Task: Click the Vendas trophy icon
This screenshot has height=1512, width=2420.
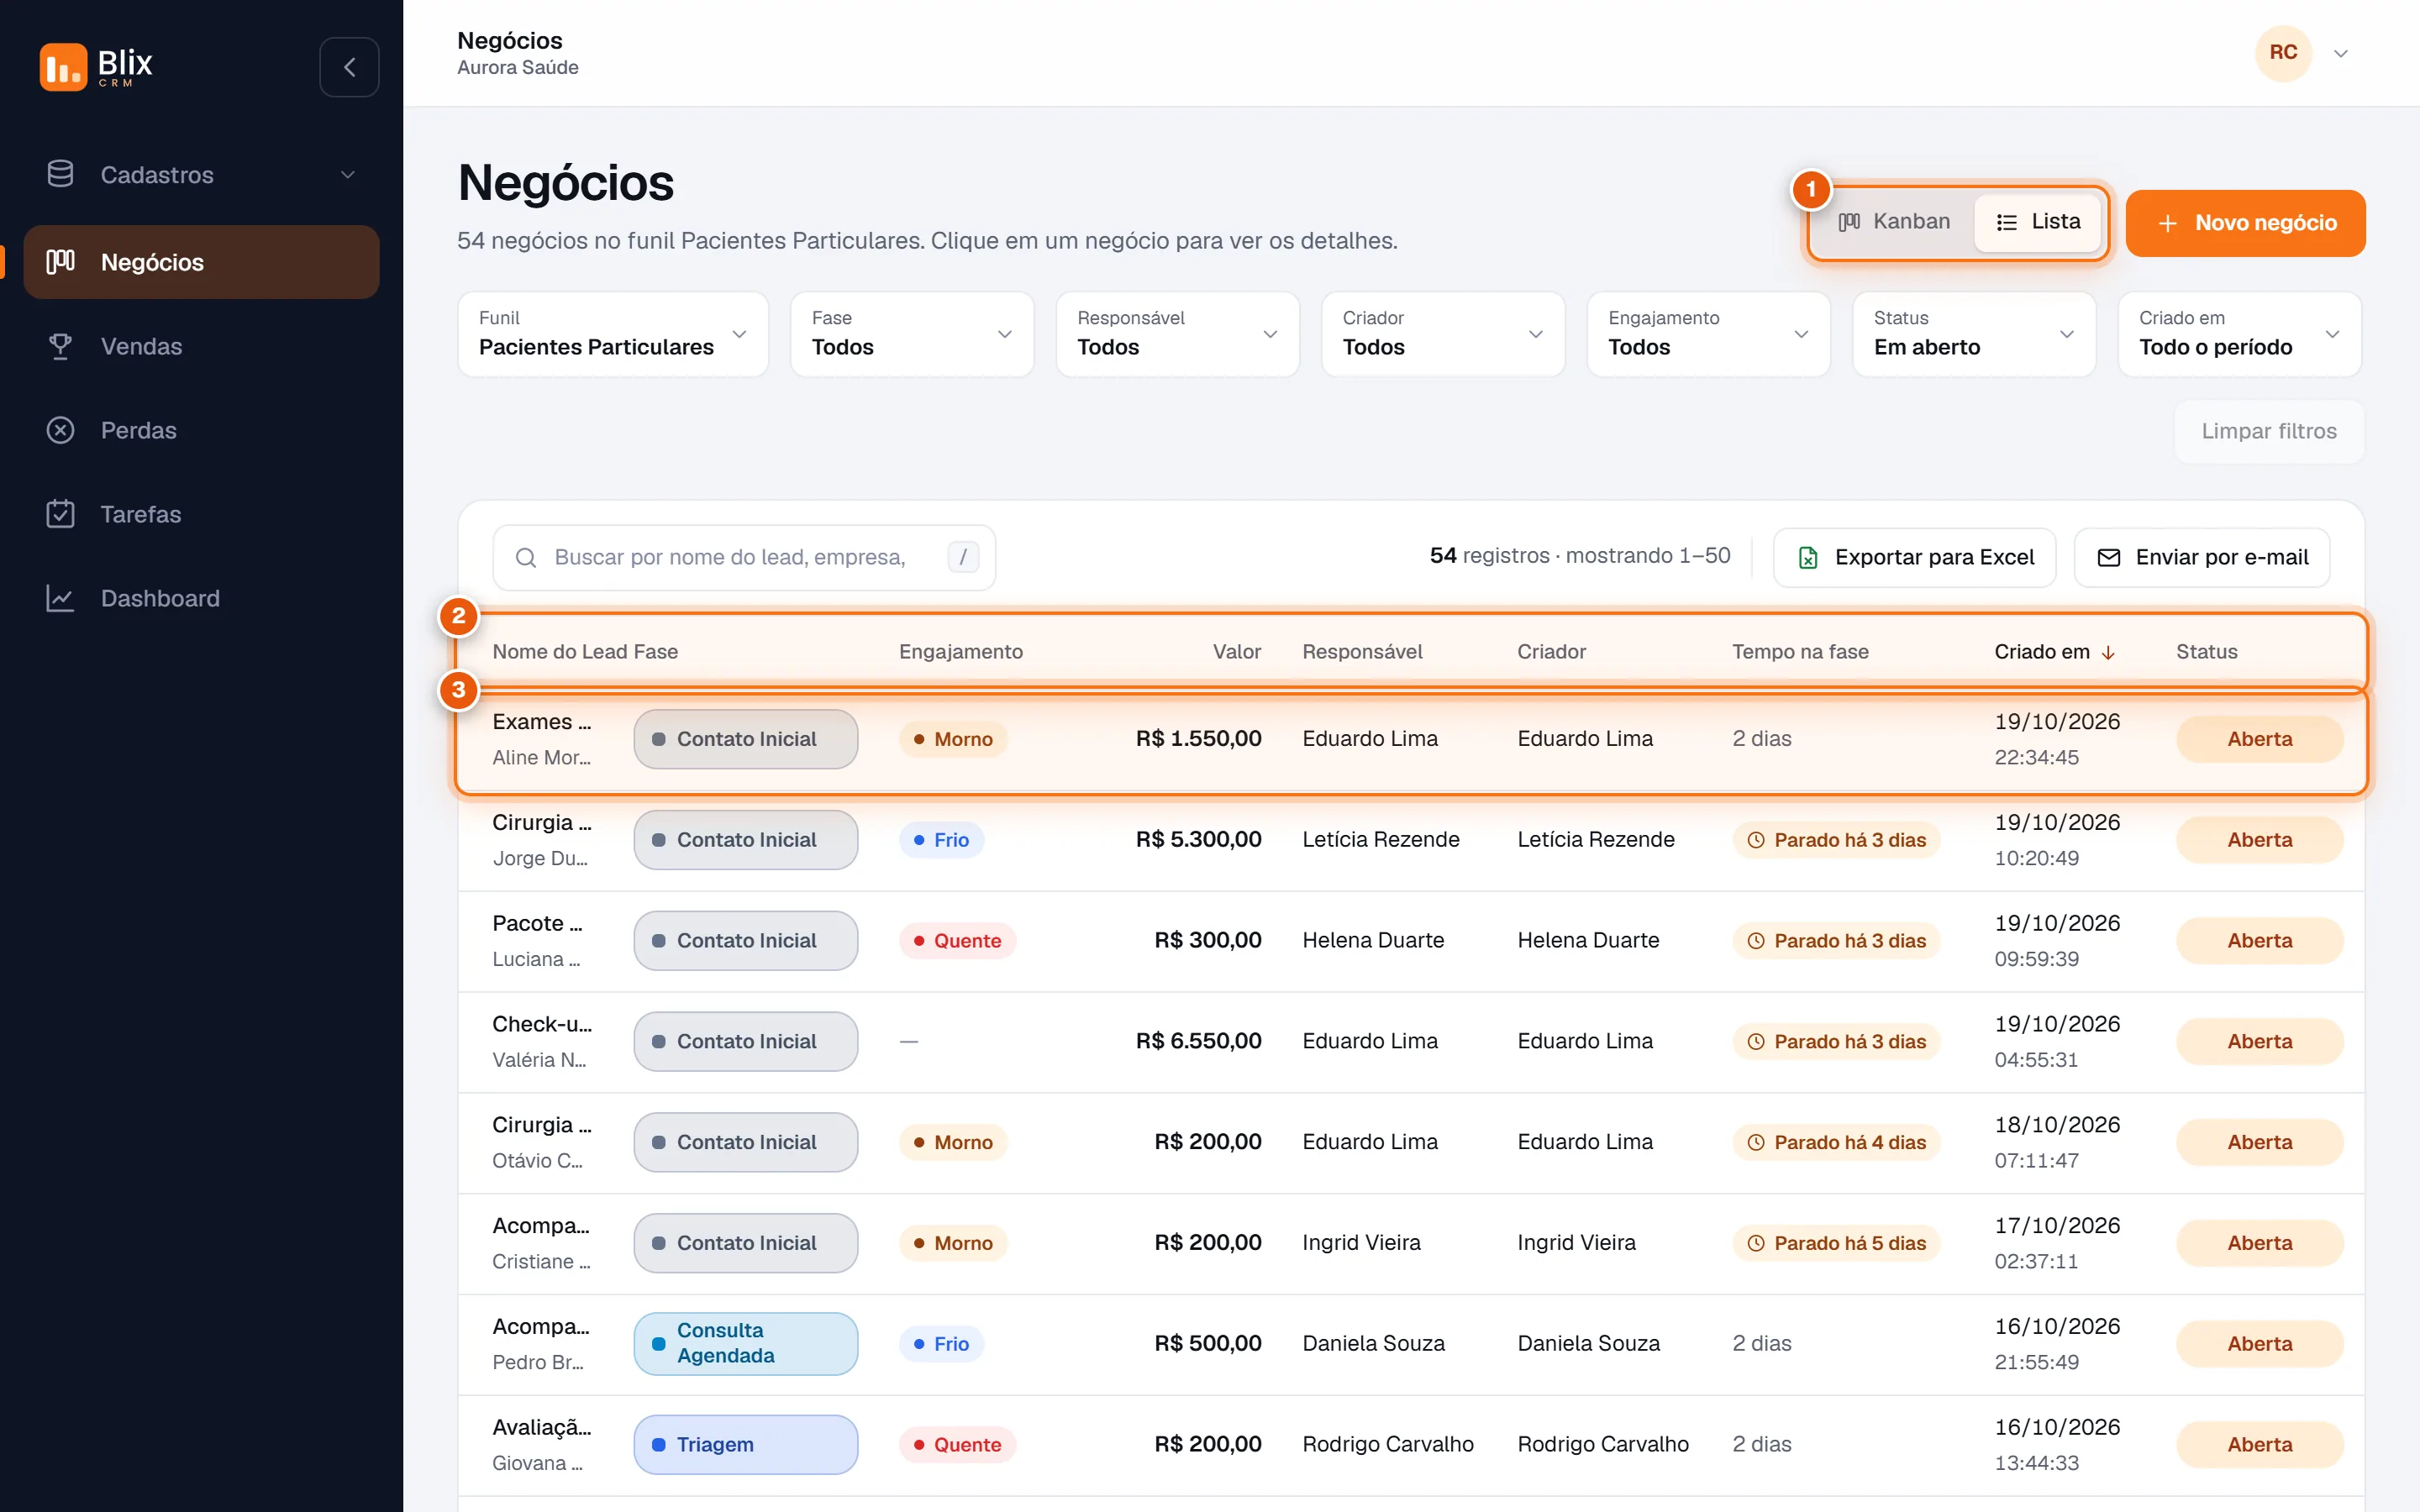Action: click(x=60, y=346)
